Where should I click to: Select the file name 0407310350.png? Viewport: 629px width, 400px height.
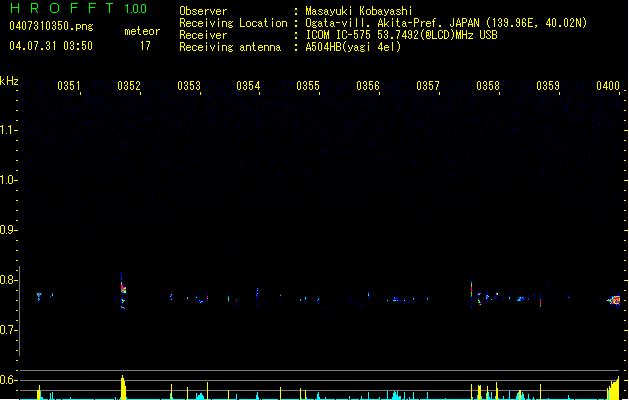tap(51, 26)
